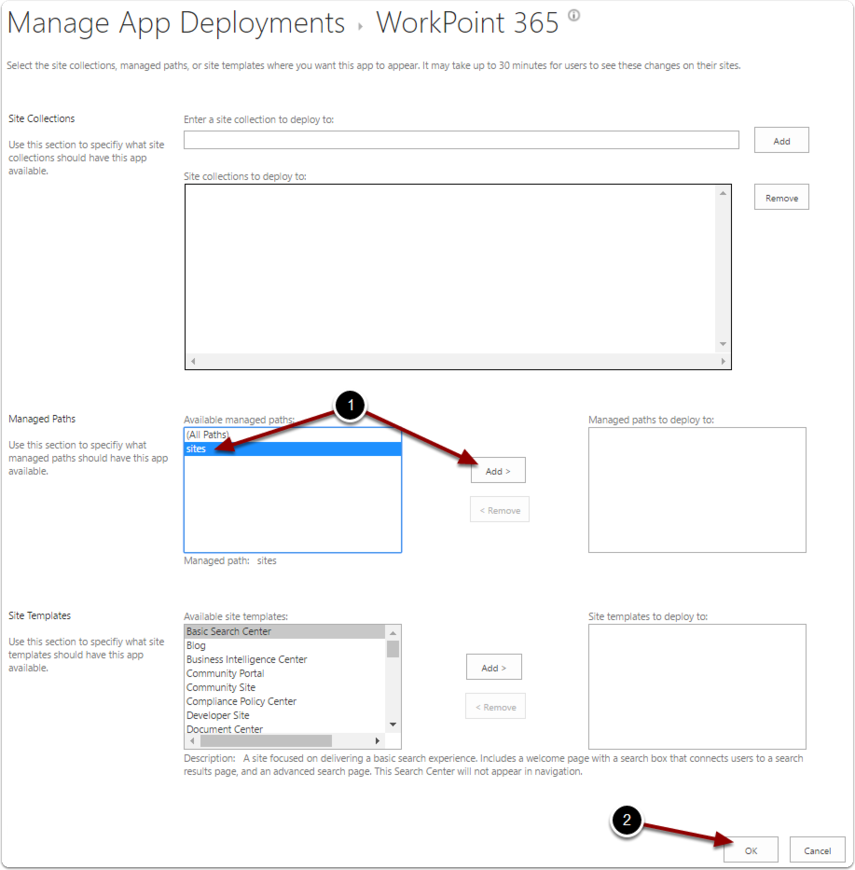This screenshot has width=855, height=870.
Task: Click down arrow of site collections list scrollbar
Action: [722, 344]
